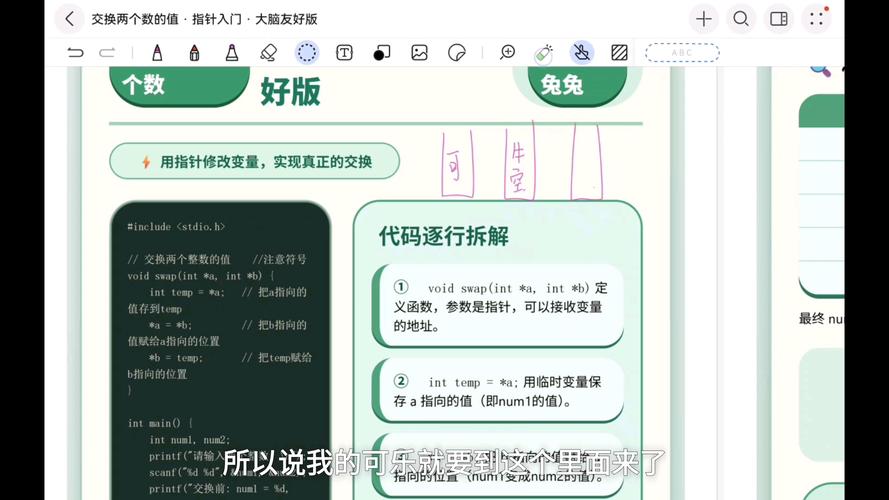889x500 pixels.
Task: Tap the void swap(int *a, int *b) code line
Action: [x=201, y=276]
